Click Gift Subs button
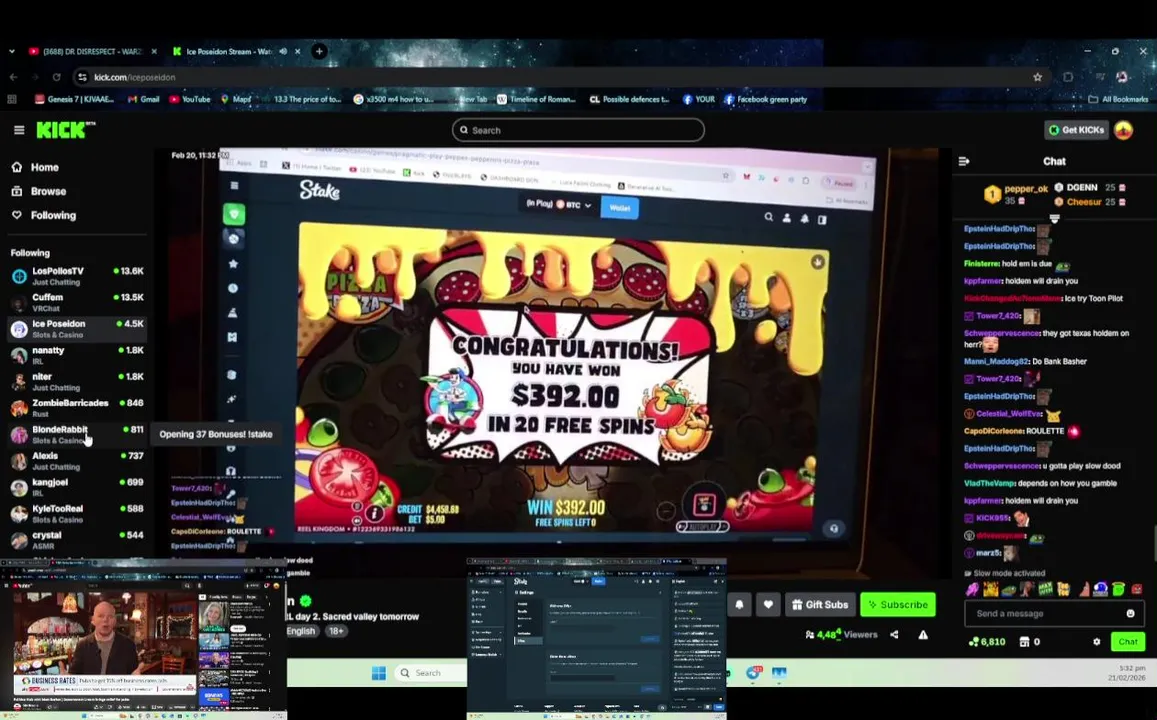 coord(821,604)
